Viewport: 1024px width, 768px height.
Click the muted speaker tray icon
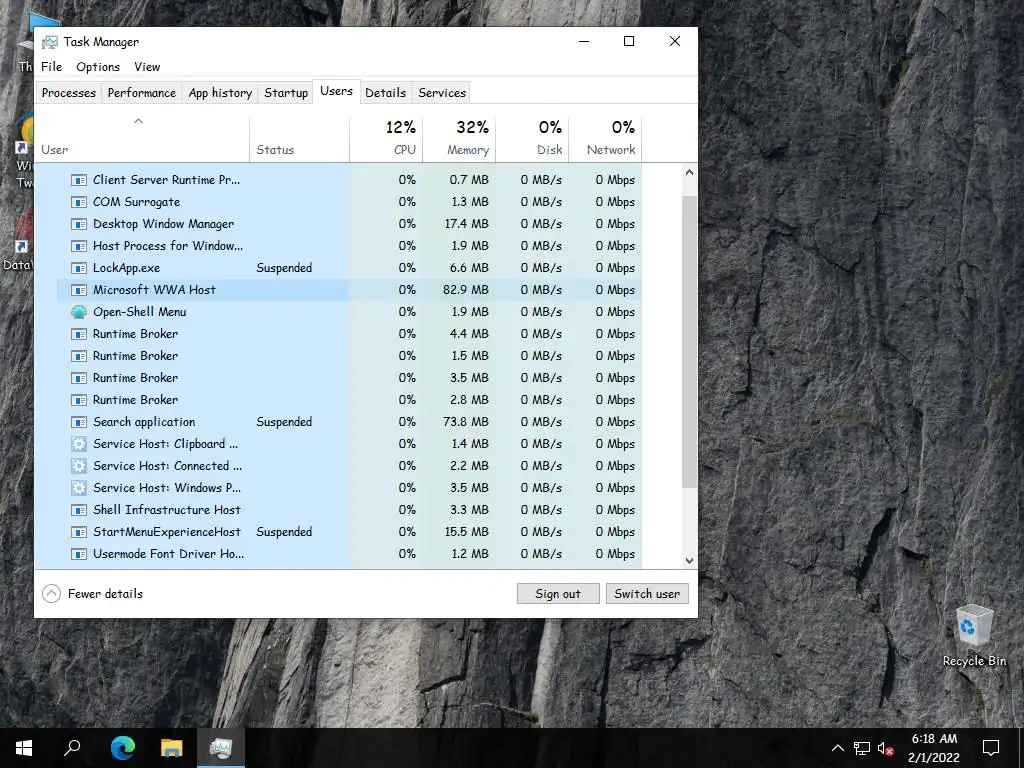pos(886,748)
